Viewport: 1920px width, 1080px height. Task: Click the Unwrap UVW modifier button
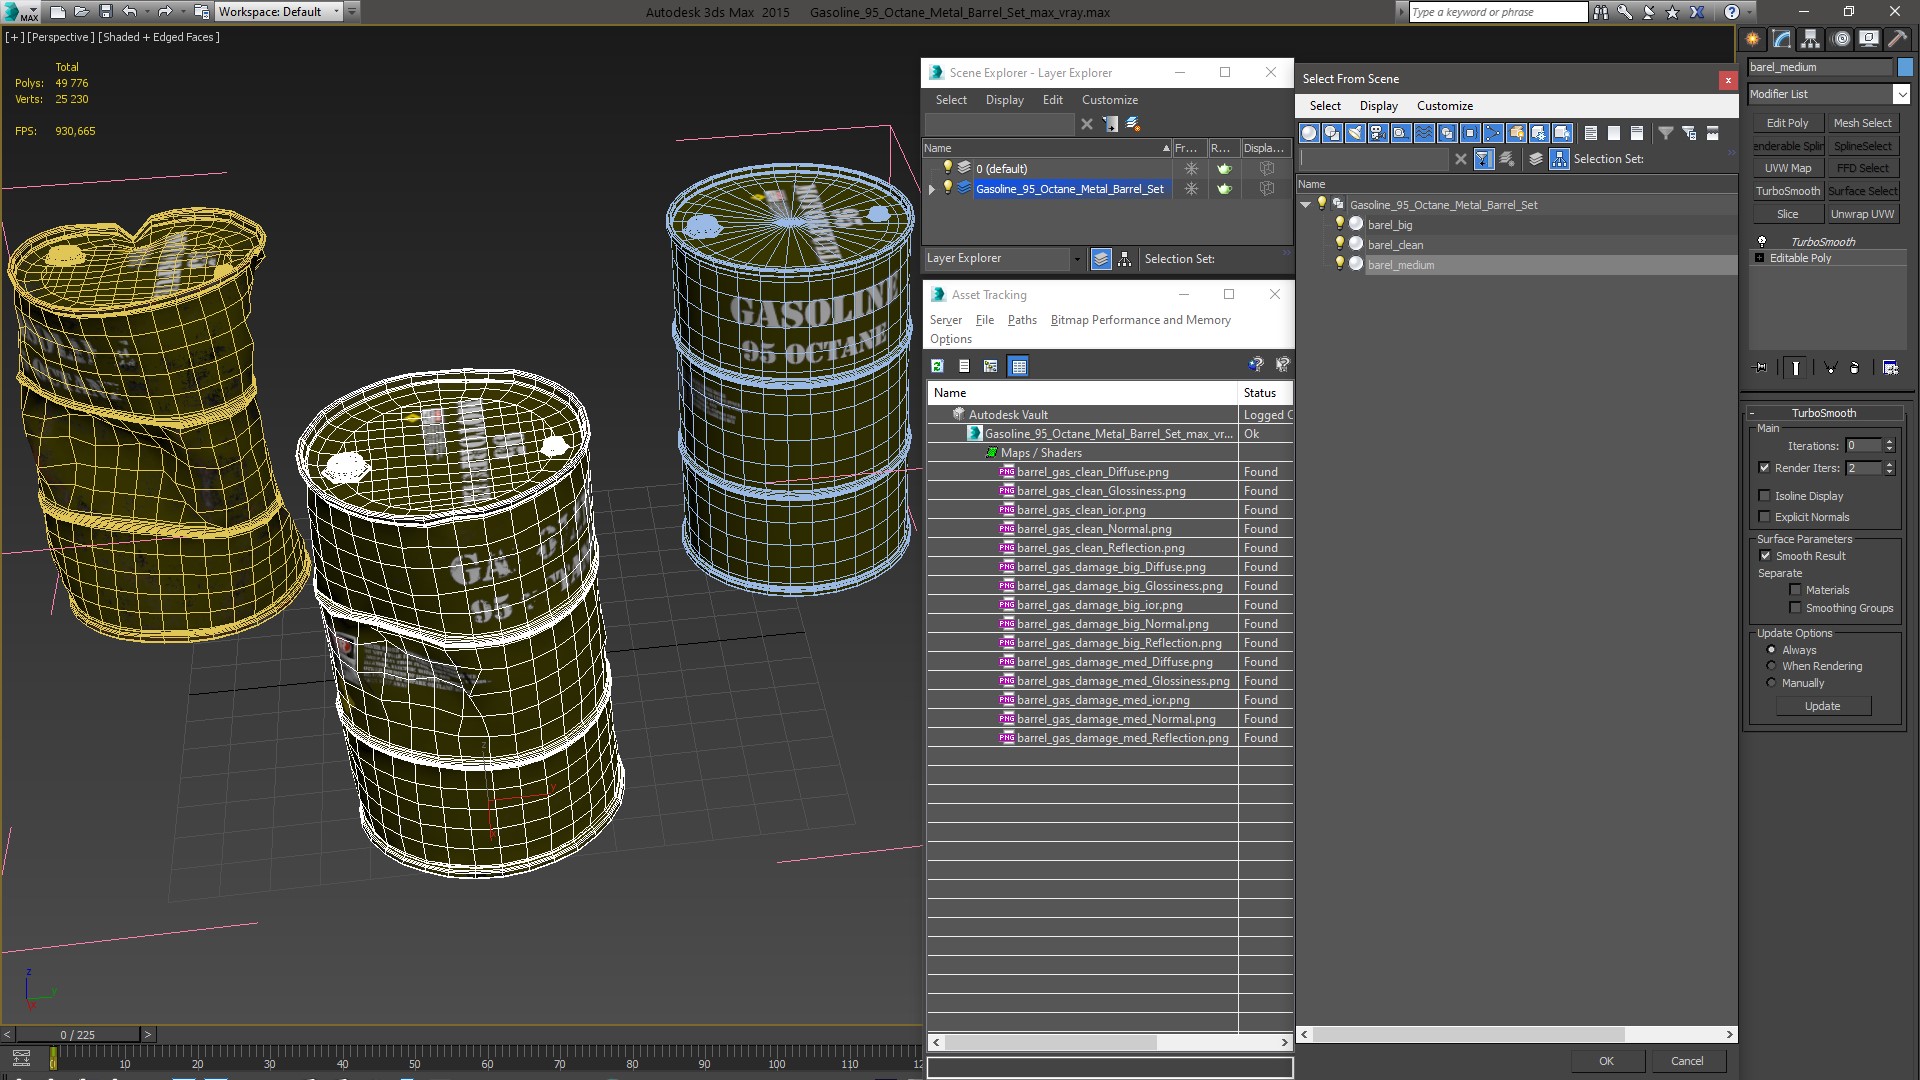(x=1862, y=214)
